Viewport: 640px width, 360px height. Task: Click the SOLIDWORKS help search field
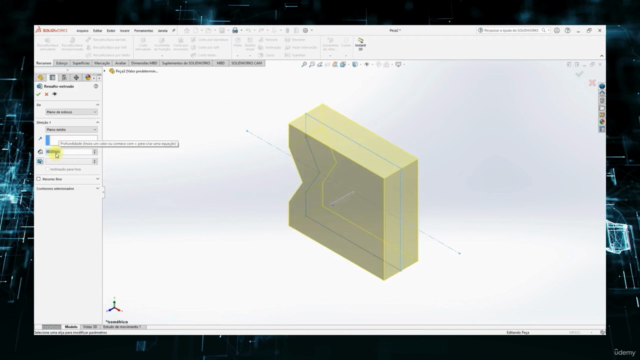click(x=513, y=31)
